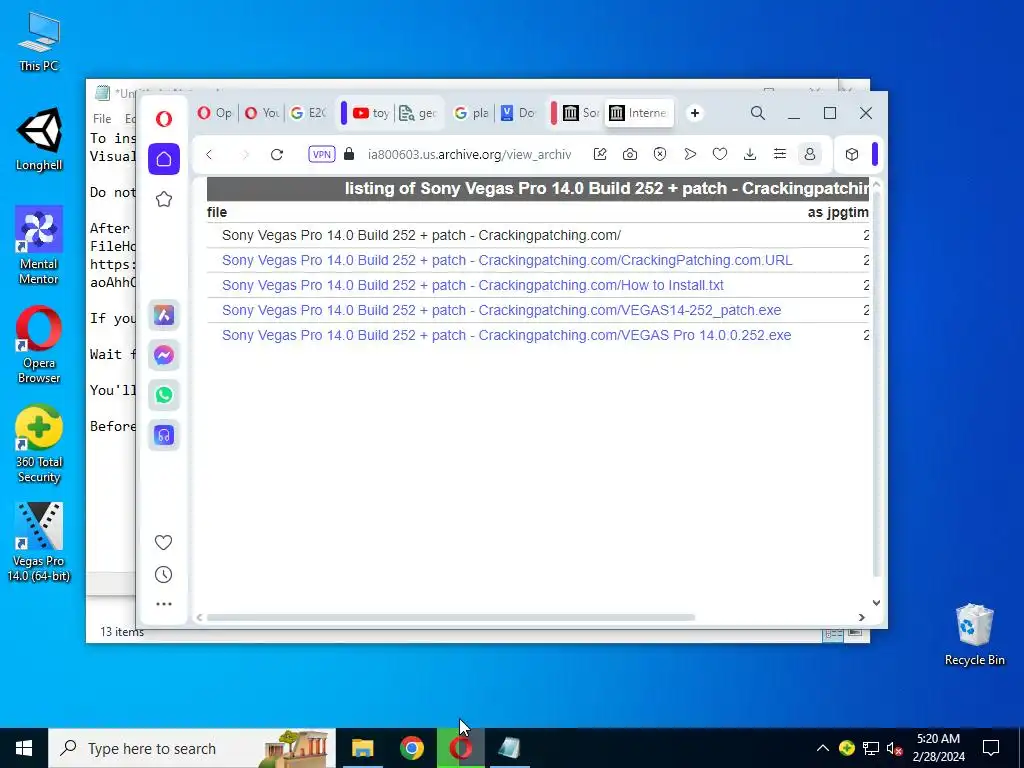Open the downloads toolbar icon
This screenshot has width=1024, height=768.
[x=750, y=154]
